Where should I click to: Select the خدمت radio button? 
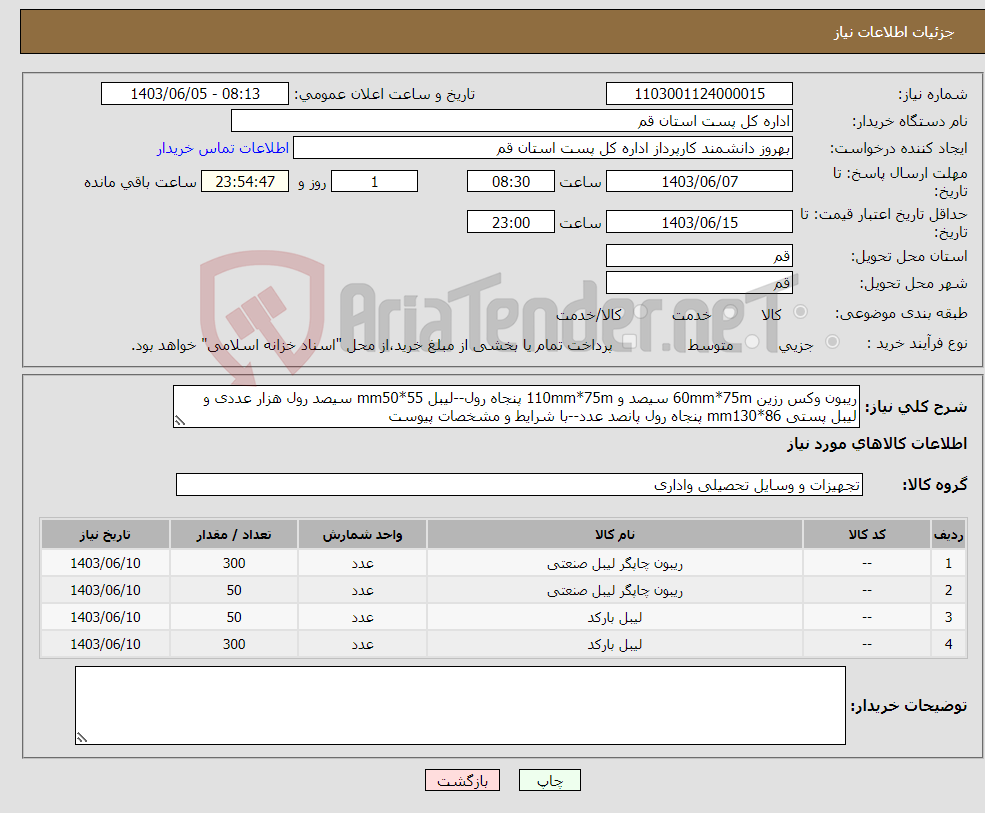729,312
